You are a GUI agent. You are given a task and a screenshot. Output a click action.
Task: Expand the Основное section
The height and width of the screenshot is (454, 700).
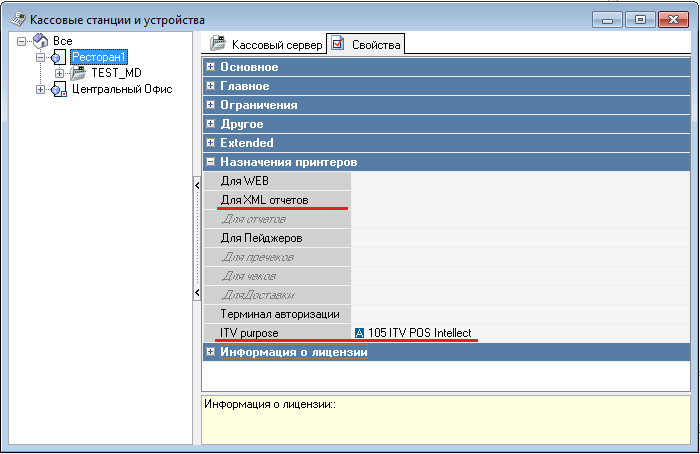(x=210, y=67)
